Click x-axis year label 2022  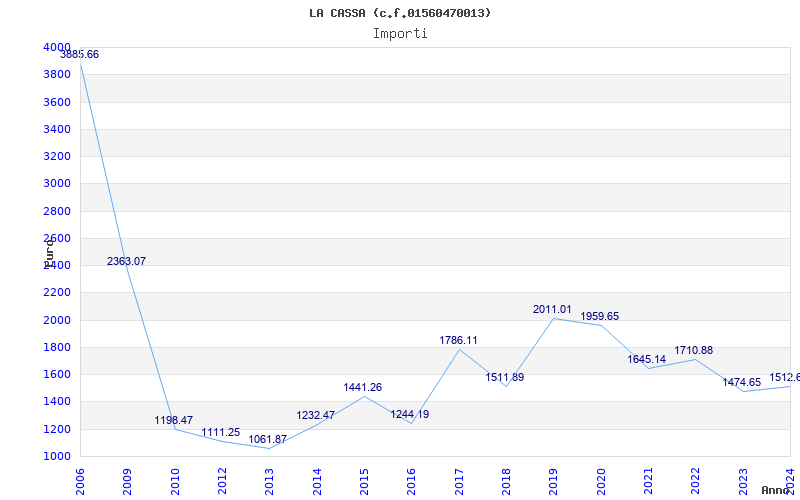pos(695,482)
